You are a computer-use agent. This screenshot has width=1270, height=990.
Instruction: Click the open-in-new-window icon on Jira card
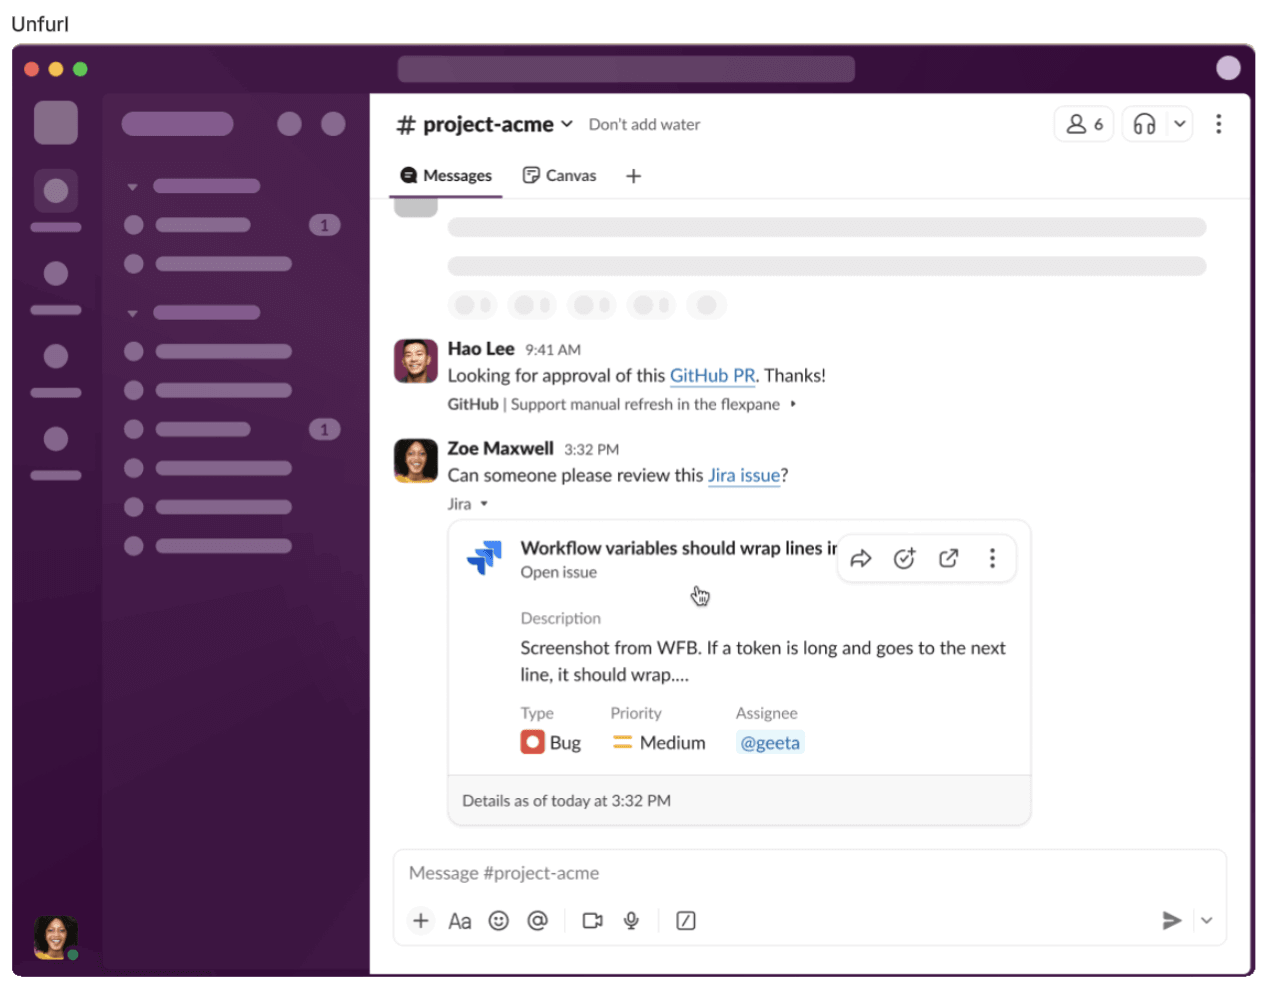click(x=948, y=559)
